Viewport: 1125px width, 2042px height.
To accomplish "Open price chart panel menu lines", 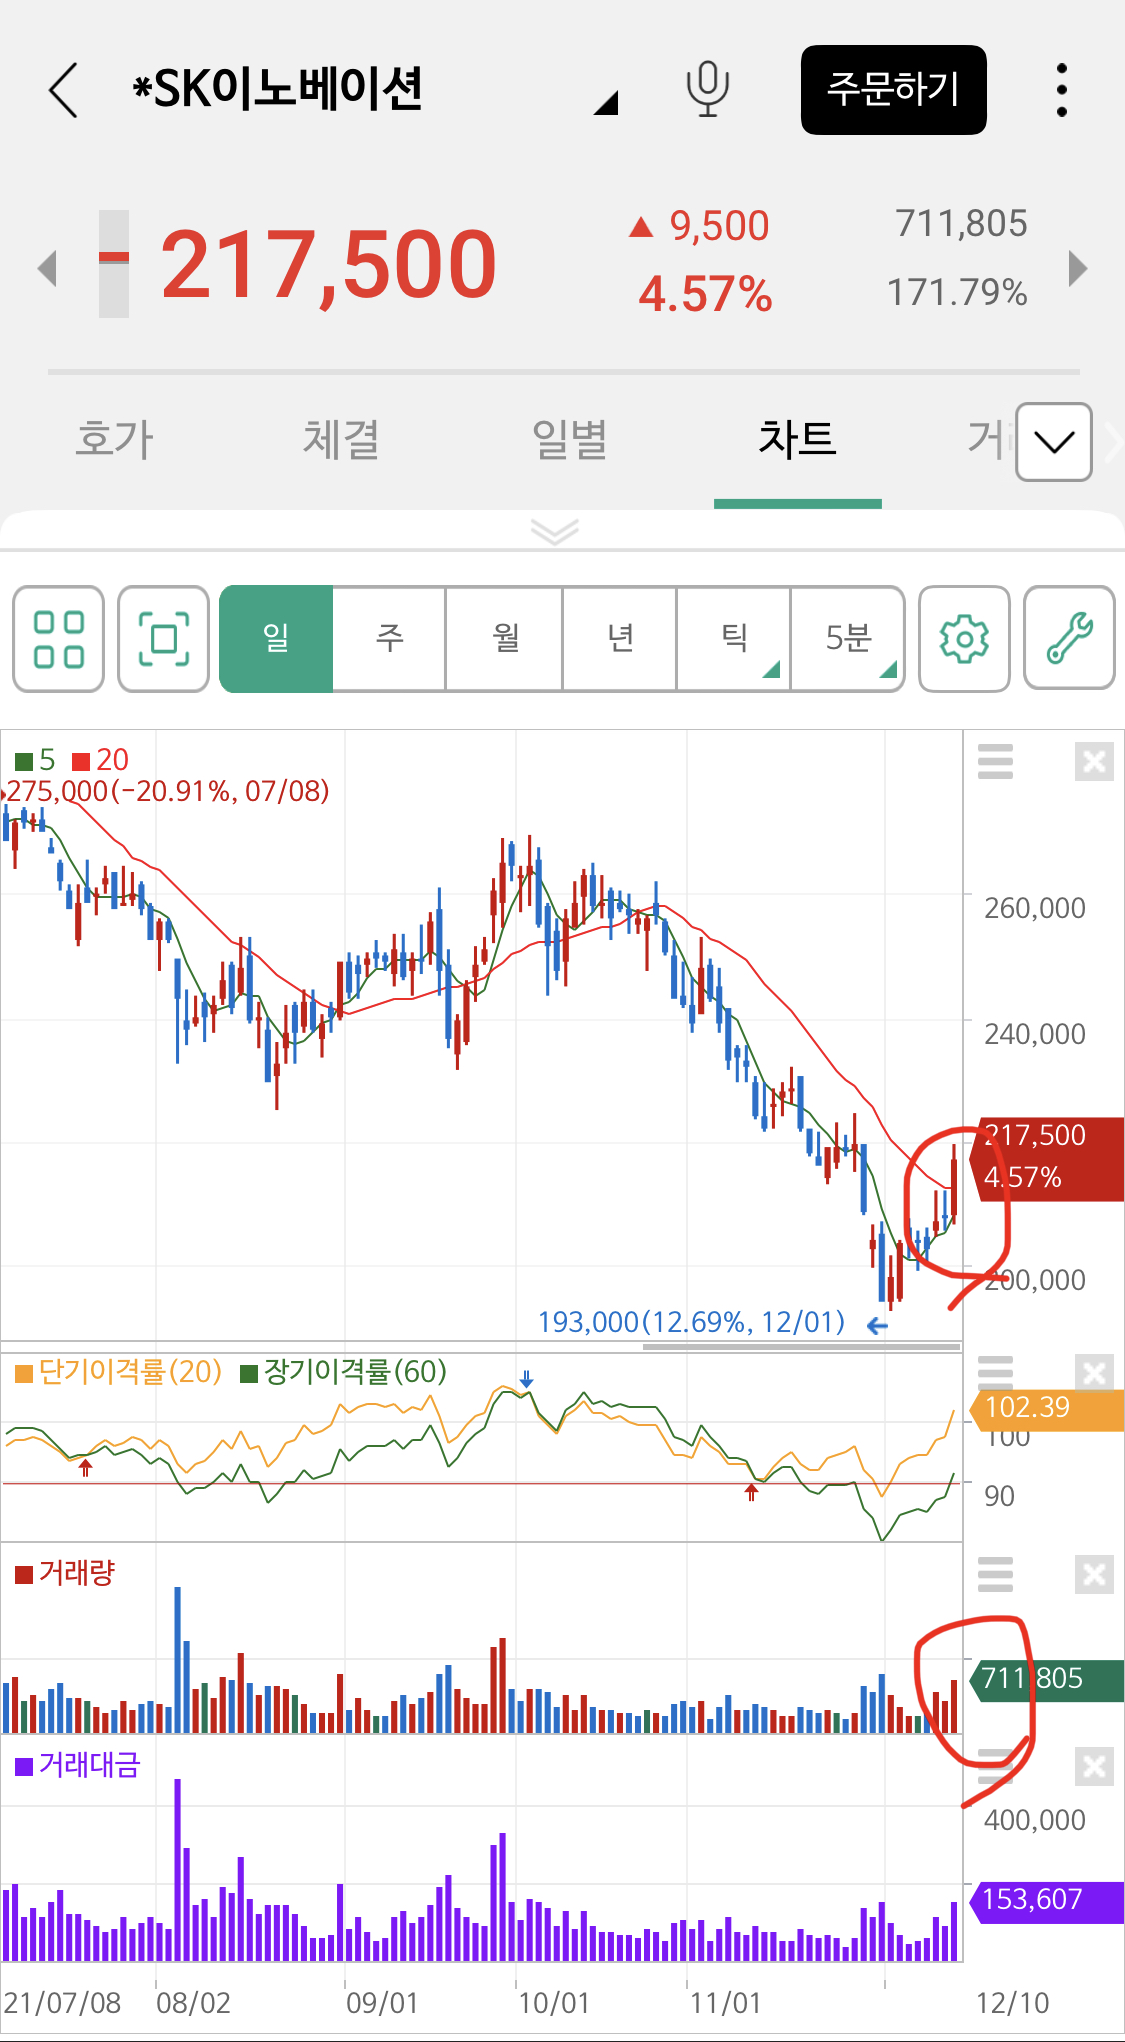I will (x=995, y=762).
